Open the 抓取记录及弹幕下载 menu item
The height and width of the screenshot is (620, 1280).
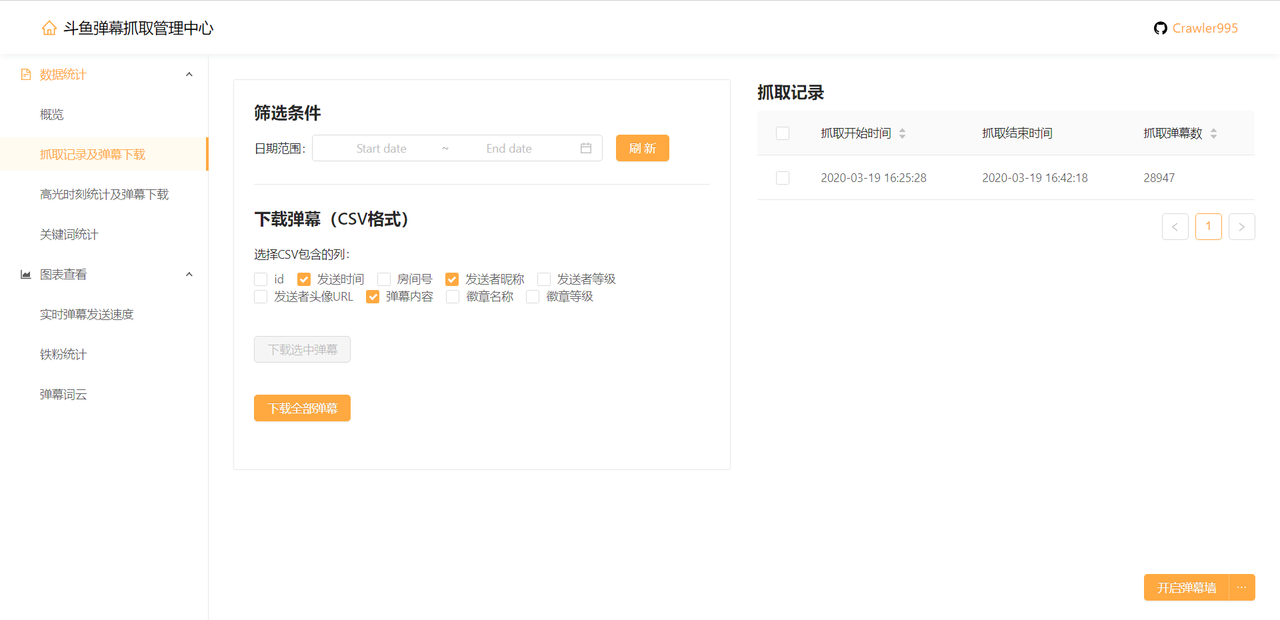coord(104,154)
